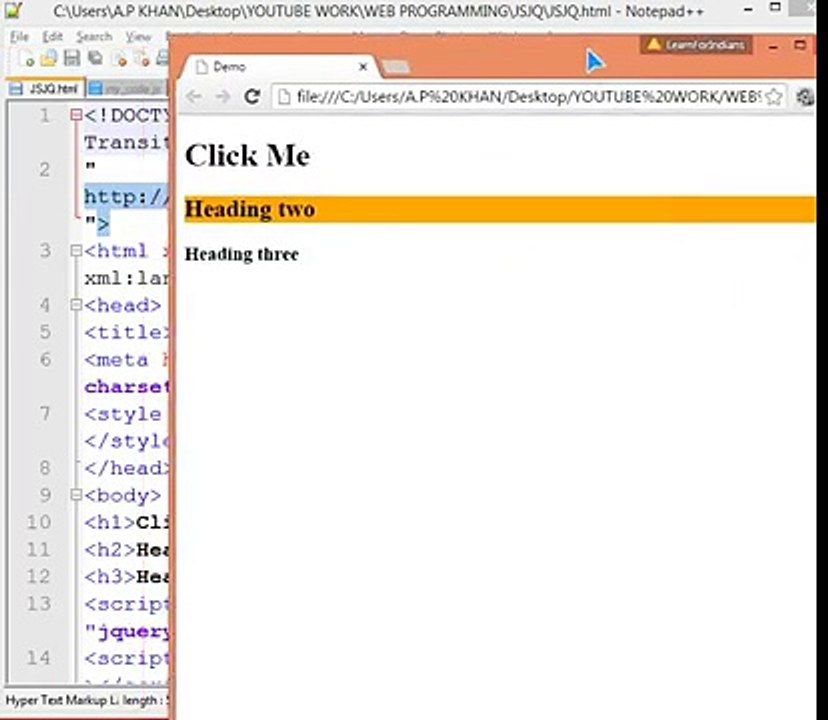Click the LearnForIndians profile button
Viewport: 828px width, 720px height.
697,45
